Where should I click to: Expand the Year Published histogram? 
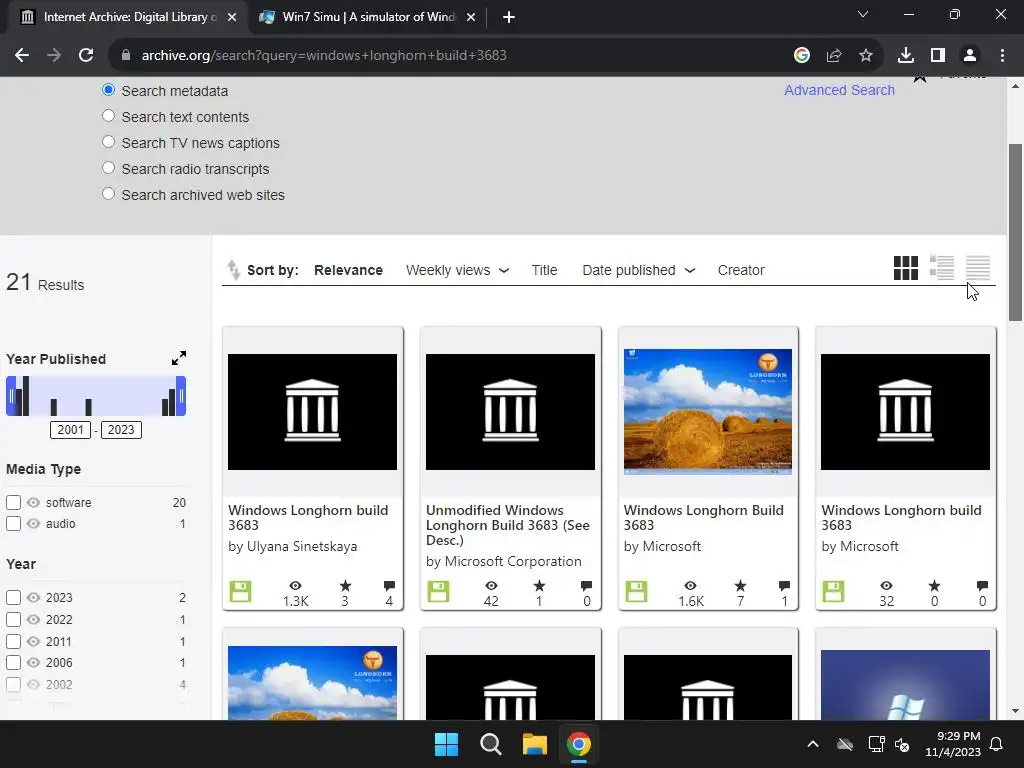179,358
